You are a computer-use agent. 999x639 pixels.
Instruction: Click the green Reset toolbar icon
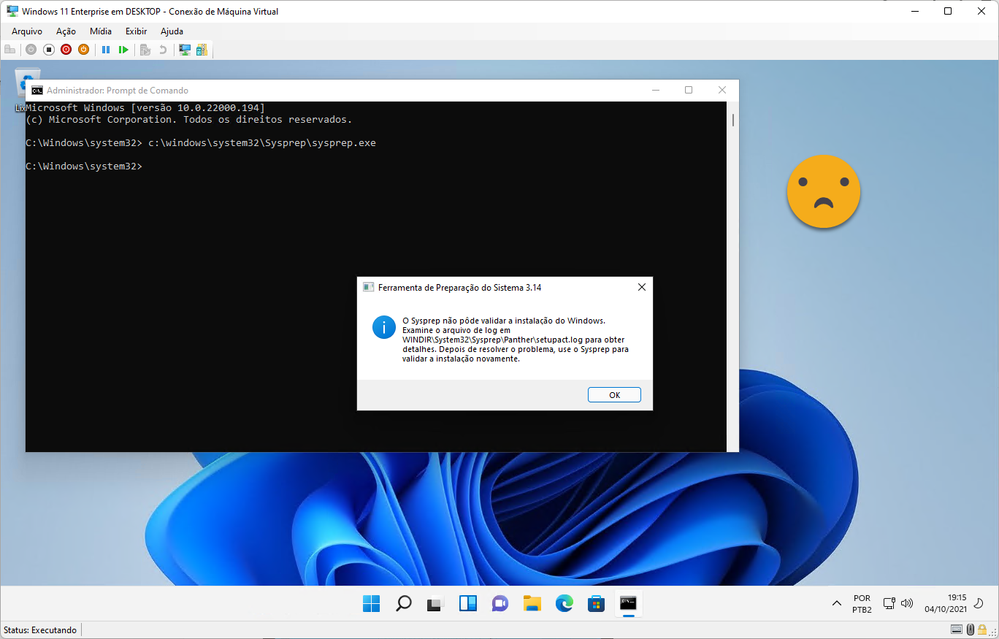tap(124, 50)
